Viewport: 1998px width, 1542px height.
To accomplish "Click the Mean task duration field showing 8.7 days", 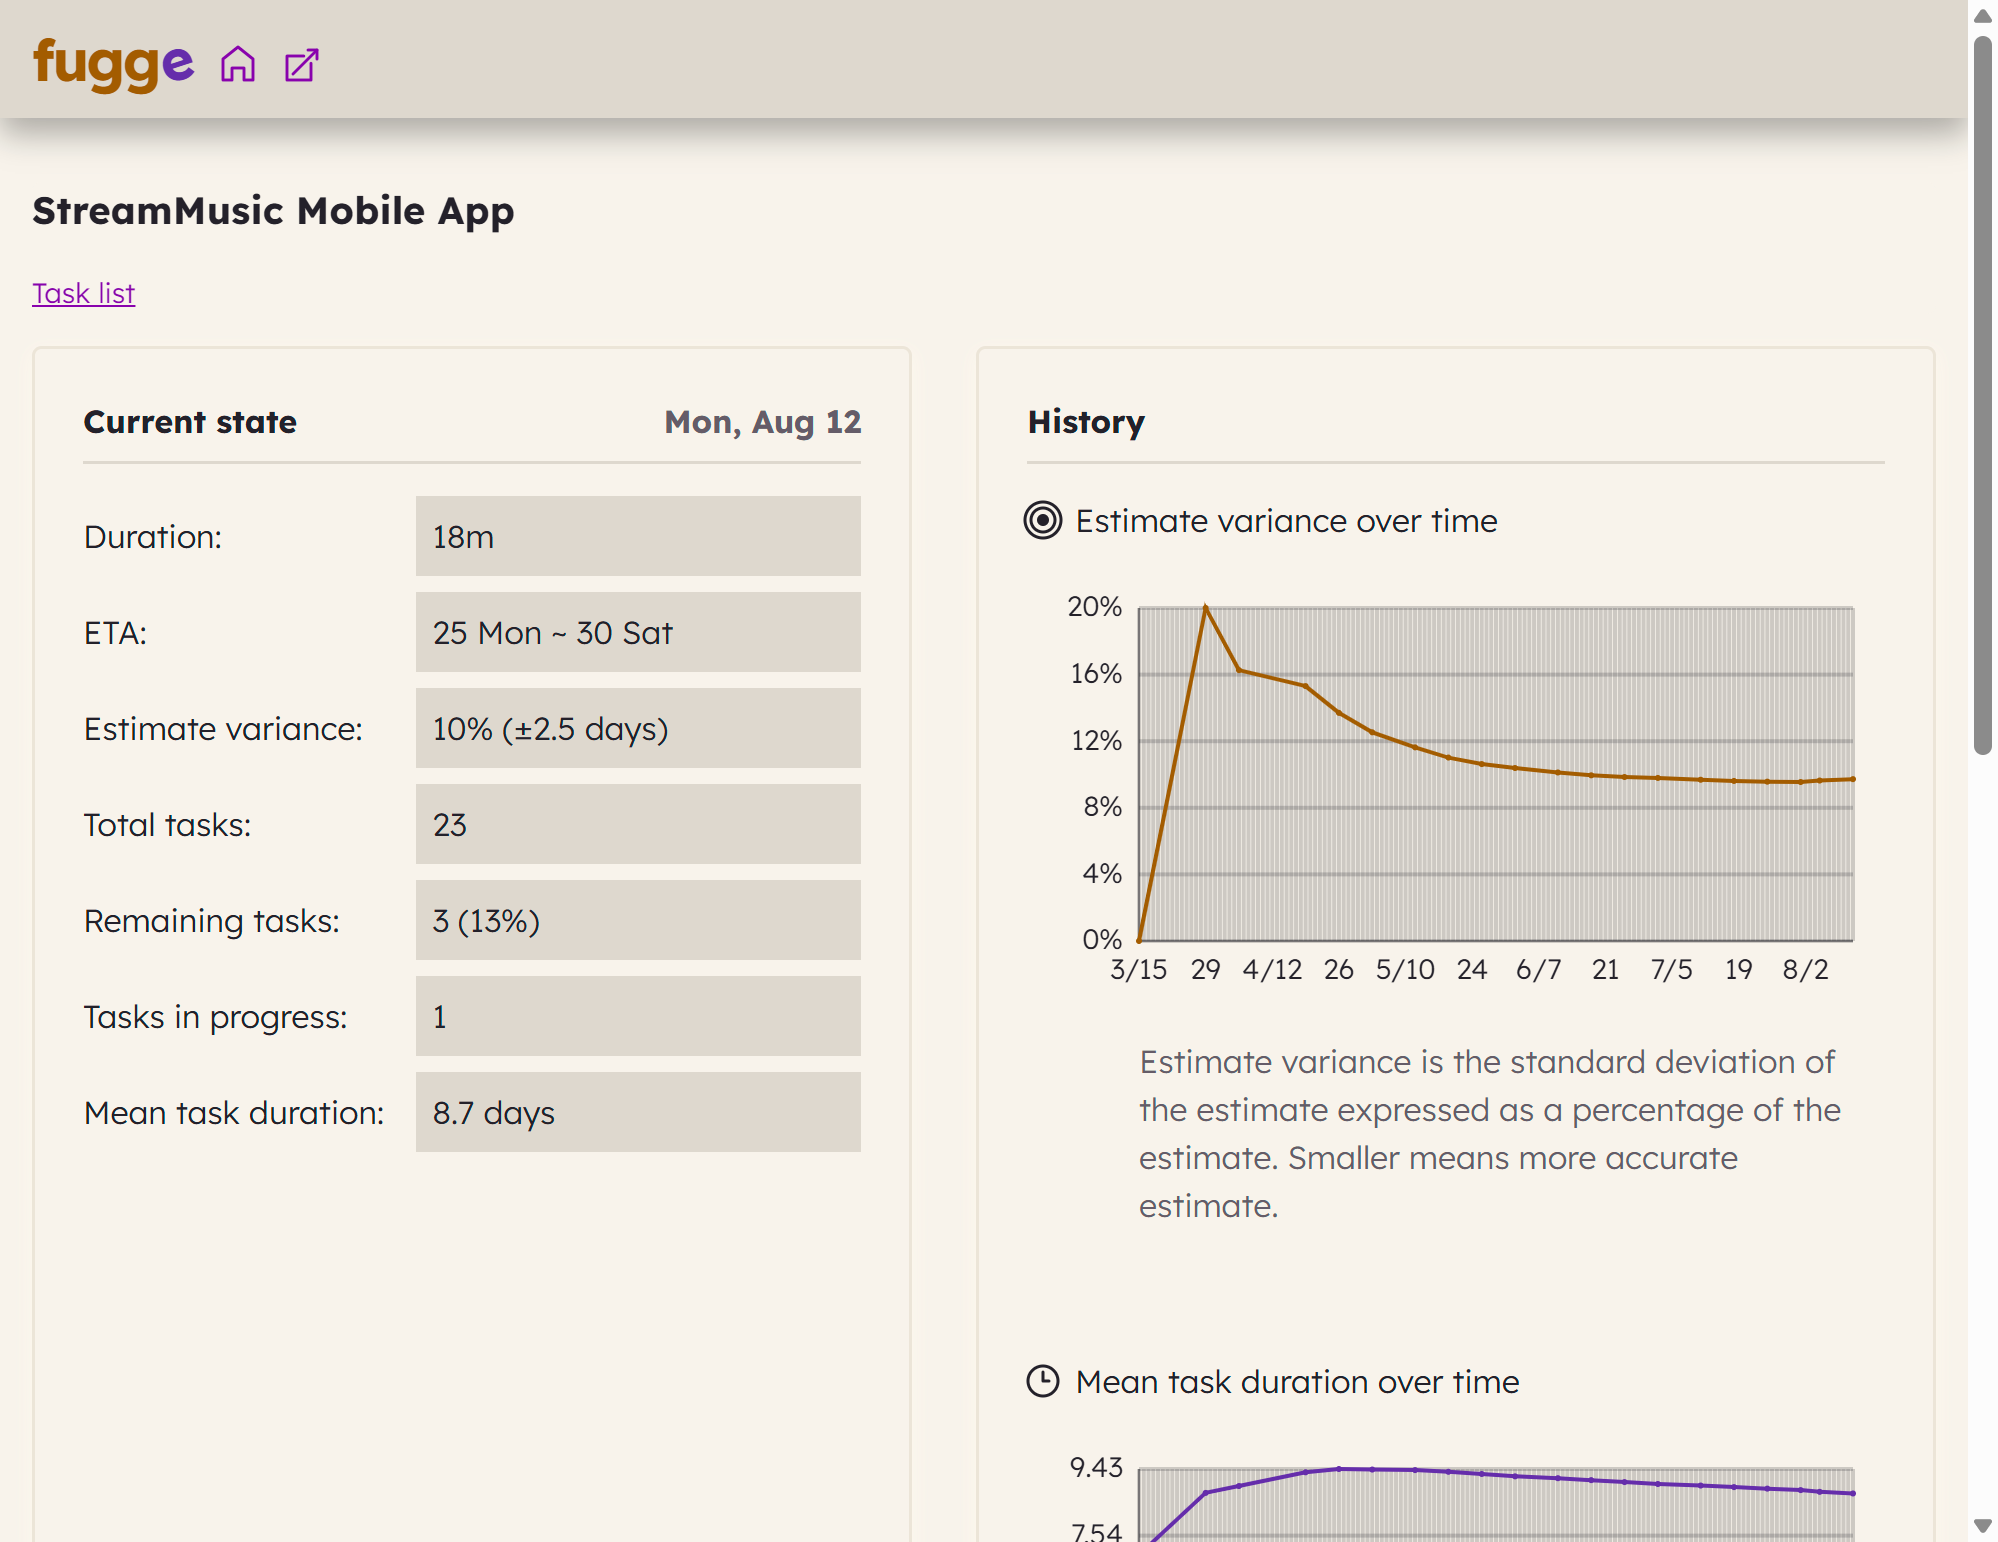I will (637, 1112).
